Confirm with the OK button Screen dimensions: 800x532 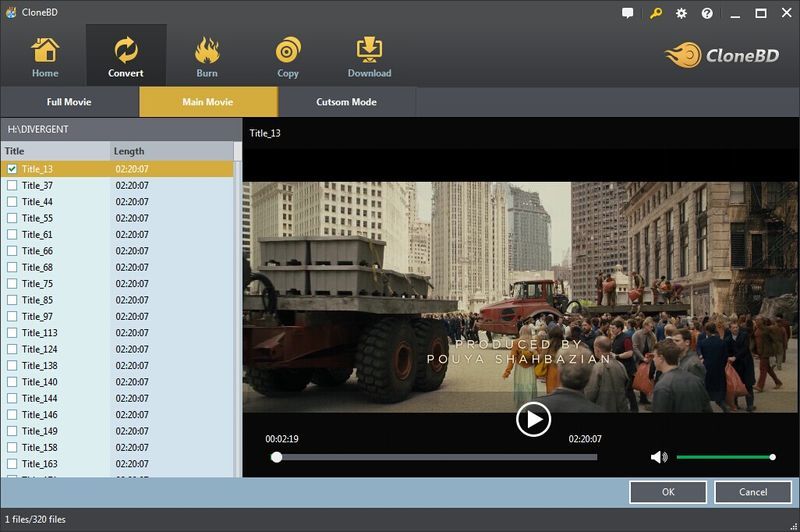pos(668,492)
